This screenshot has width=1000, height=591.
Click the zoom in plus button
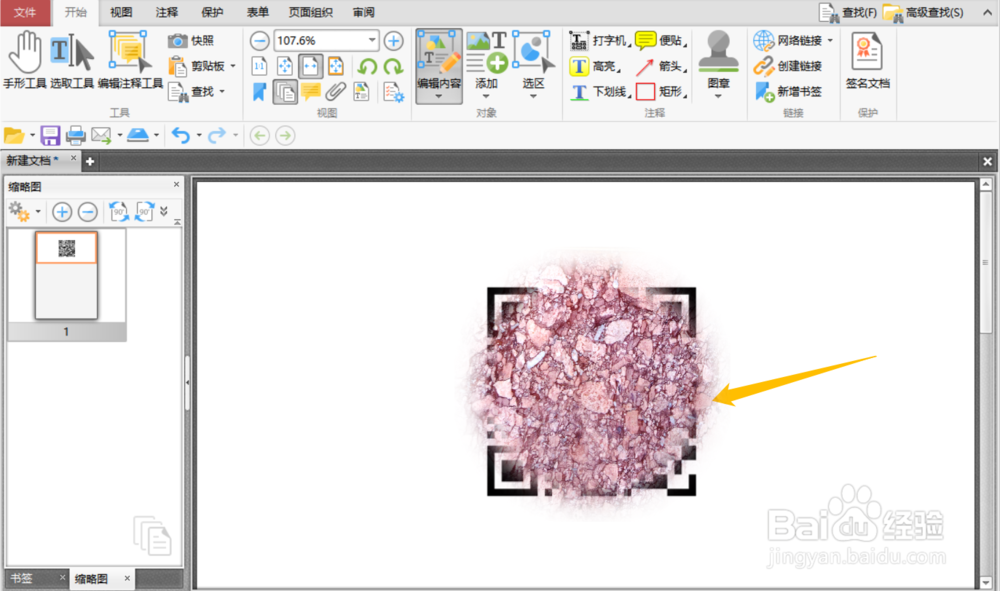[393, 41]
